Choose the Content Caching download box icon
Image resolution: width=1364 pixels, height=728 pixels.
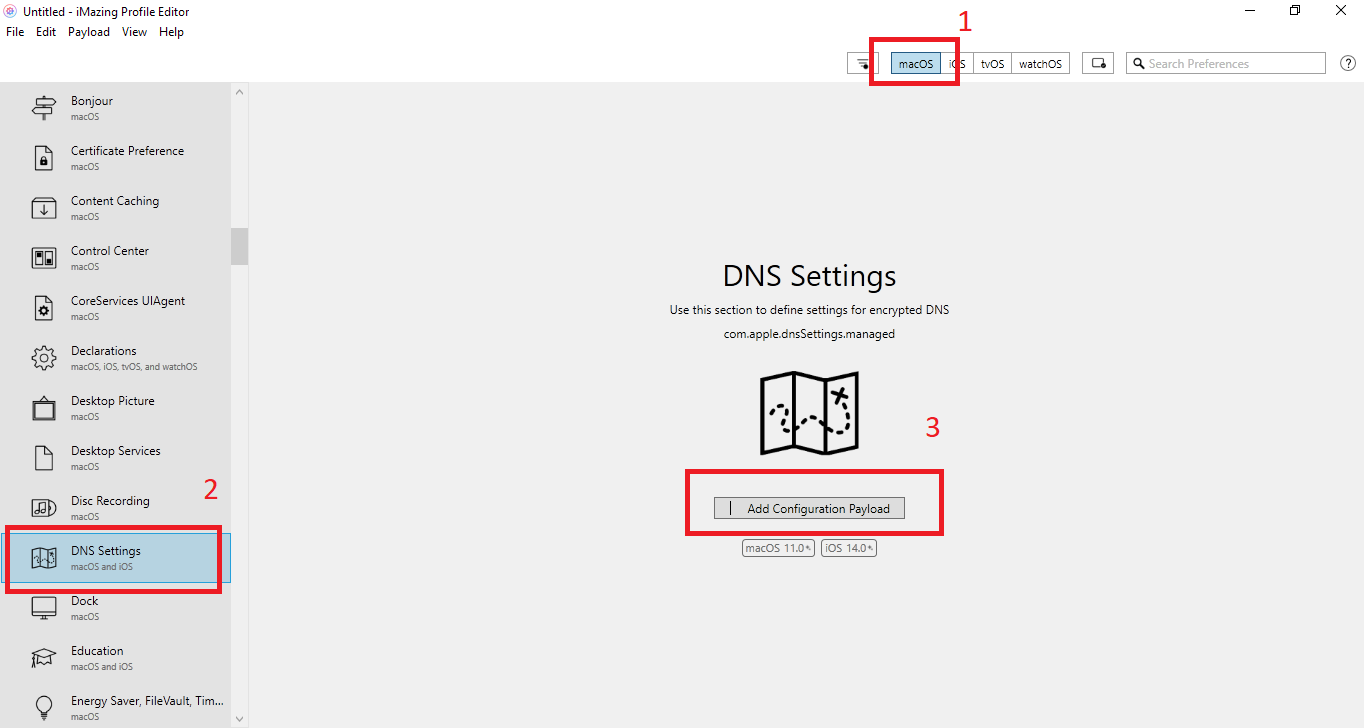click(x=44, y=208)
